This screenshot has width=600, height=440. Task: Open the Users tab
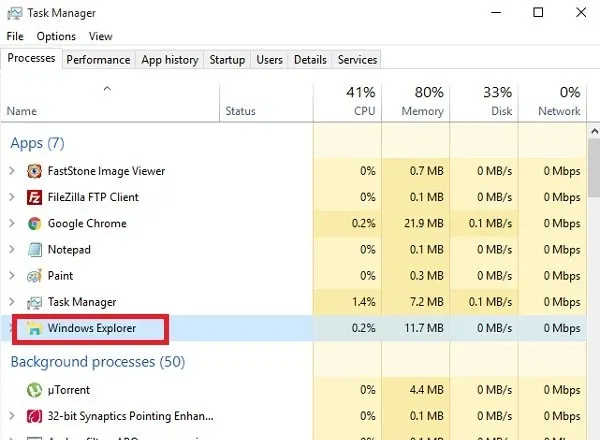tap(269, 60)
